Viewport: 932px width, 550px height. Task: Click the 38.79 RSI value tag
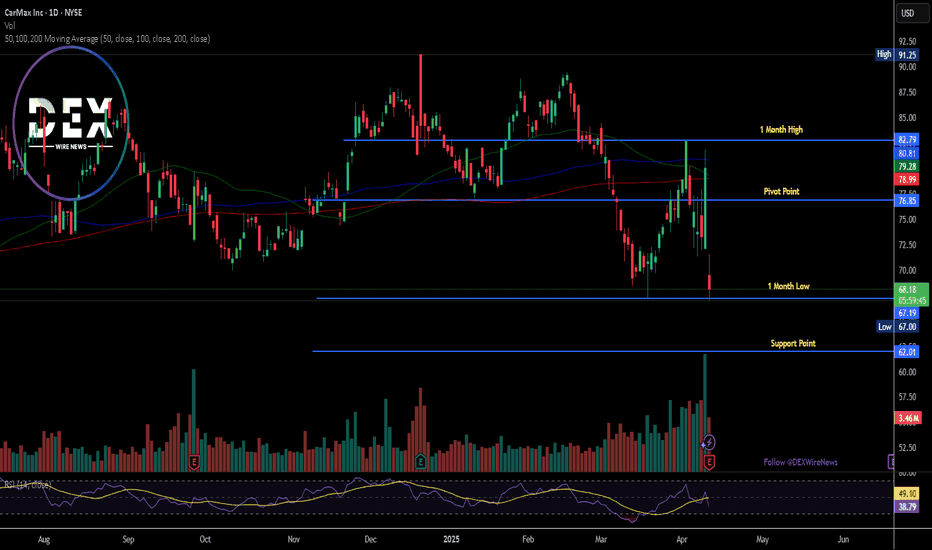point(907,507)
